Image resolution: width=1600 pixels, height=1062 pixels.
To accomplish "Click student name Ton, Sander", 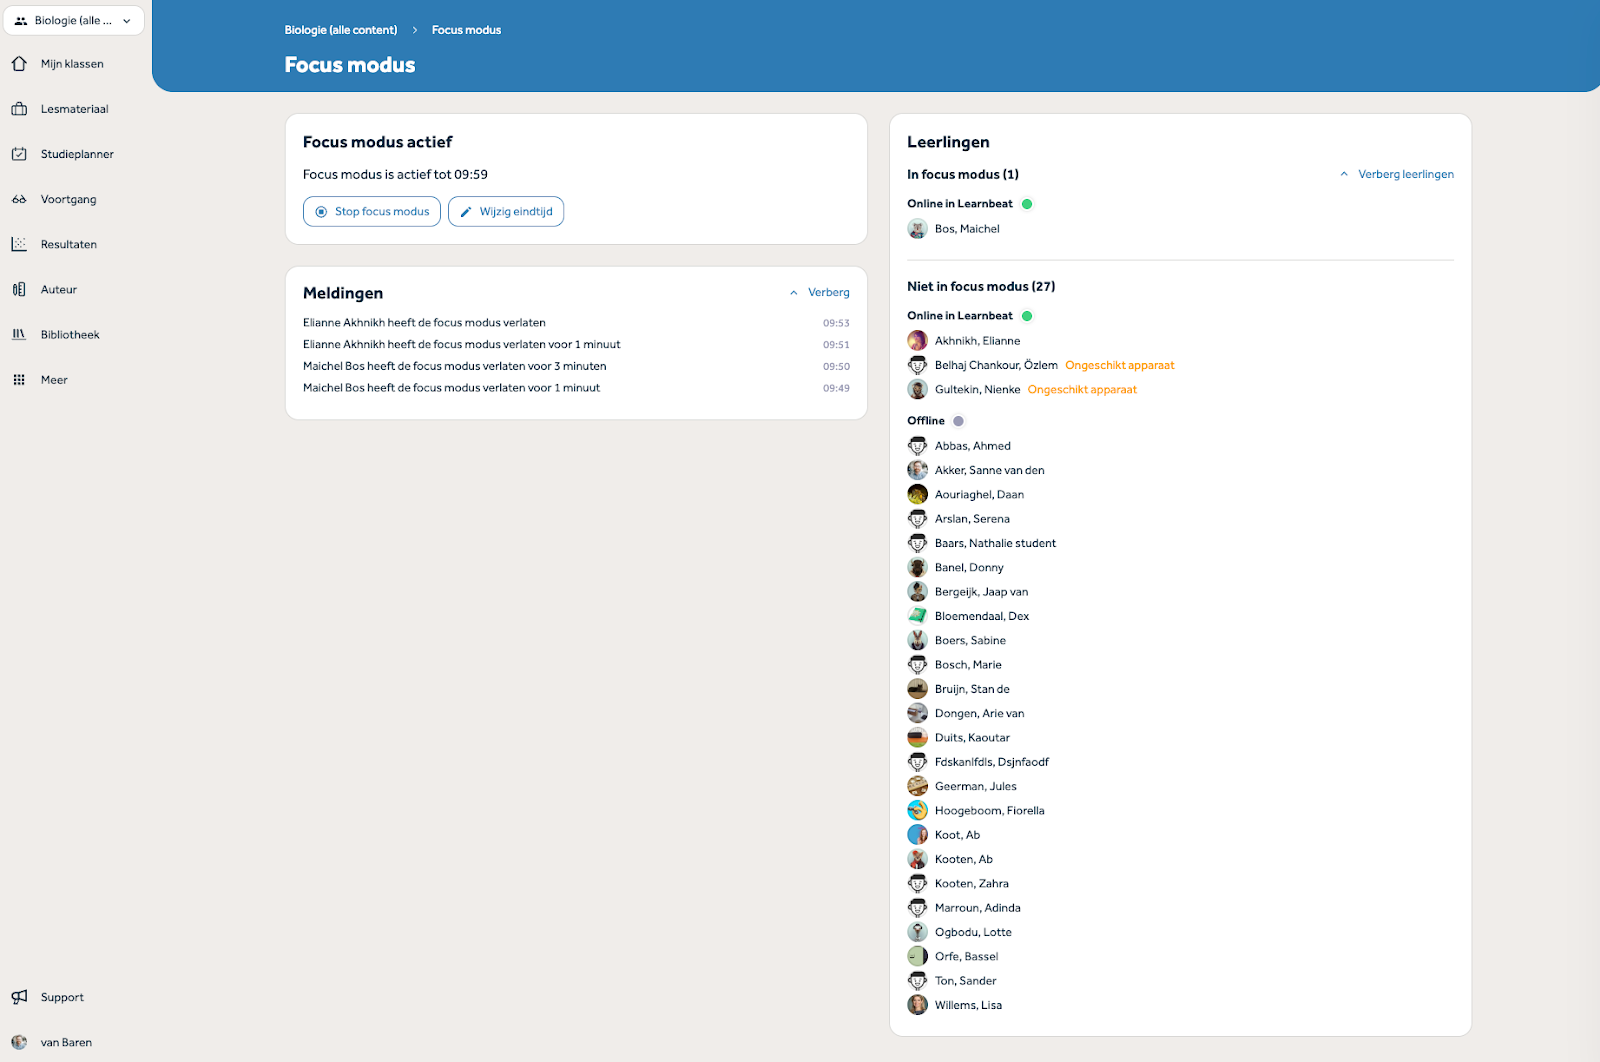I will [966, 981].
